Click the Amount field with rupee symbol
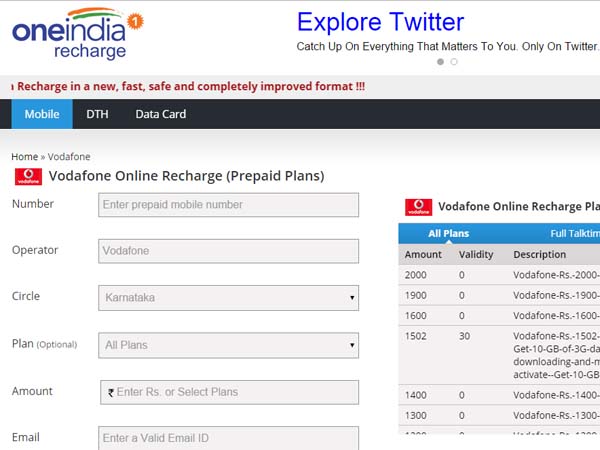Viewport: 600px width, 450px height. (229, 392)
